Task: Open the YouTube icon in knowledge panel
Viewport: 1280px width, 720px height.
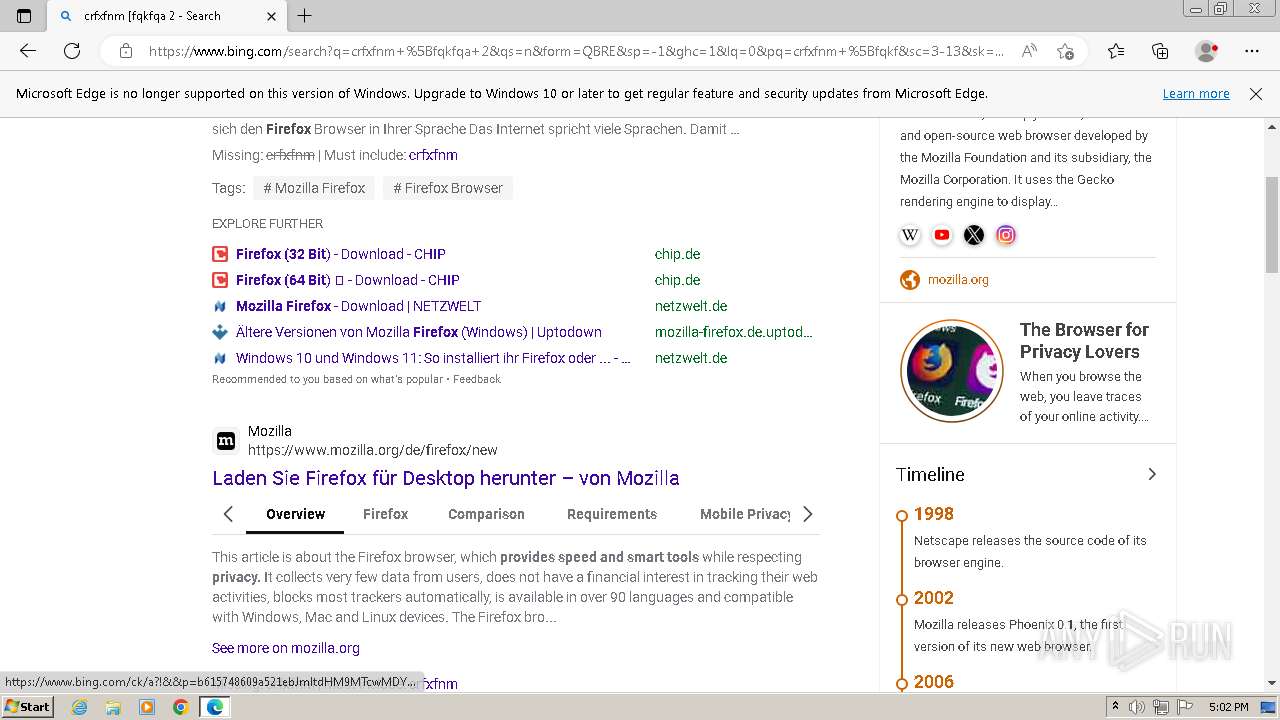Action: pyautogui.click(x=942, y=235)
